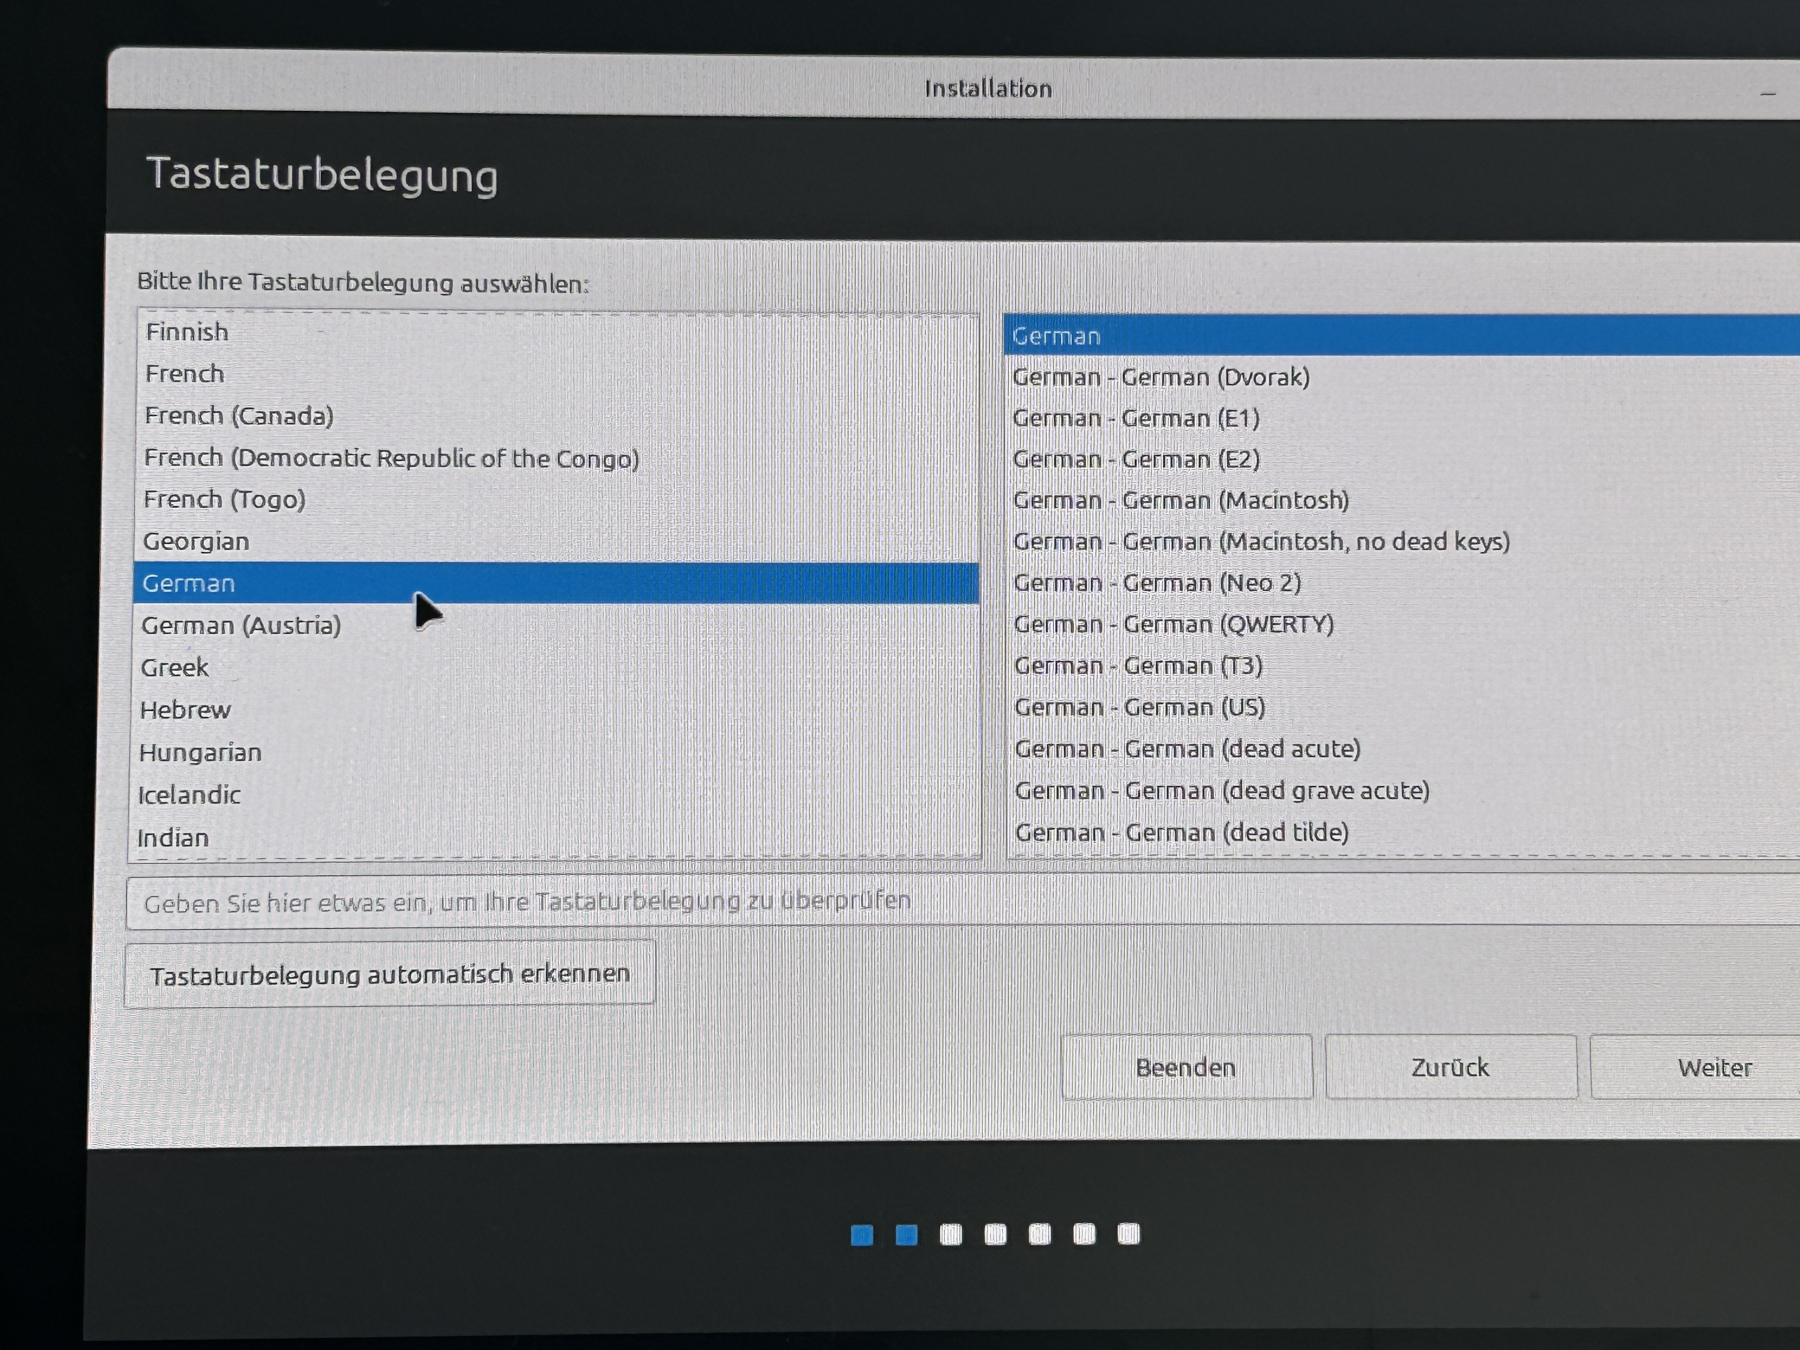The height and width of the screenshot is (1350, 1800).
Task: Choose German - German (Macintosh) variant
Action: click(1181, 500)
